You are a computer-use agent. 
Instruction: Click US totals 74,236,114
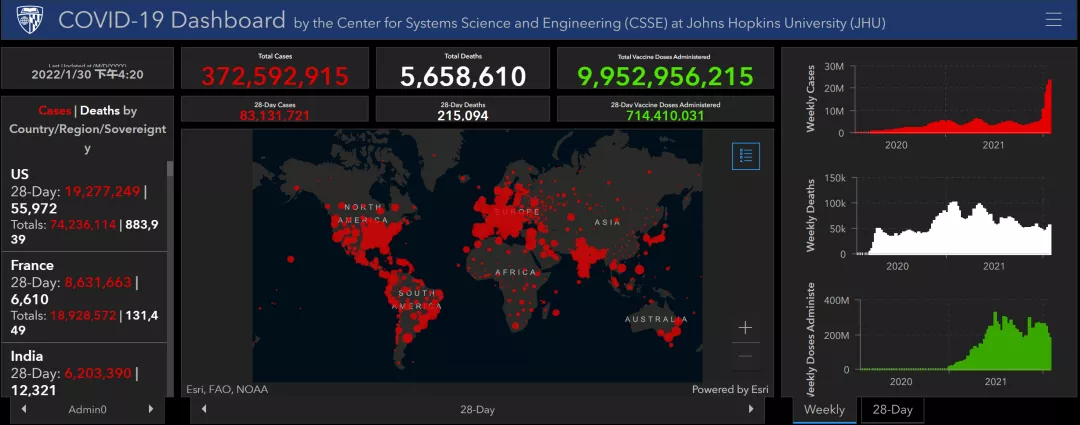coord(83,225)
